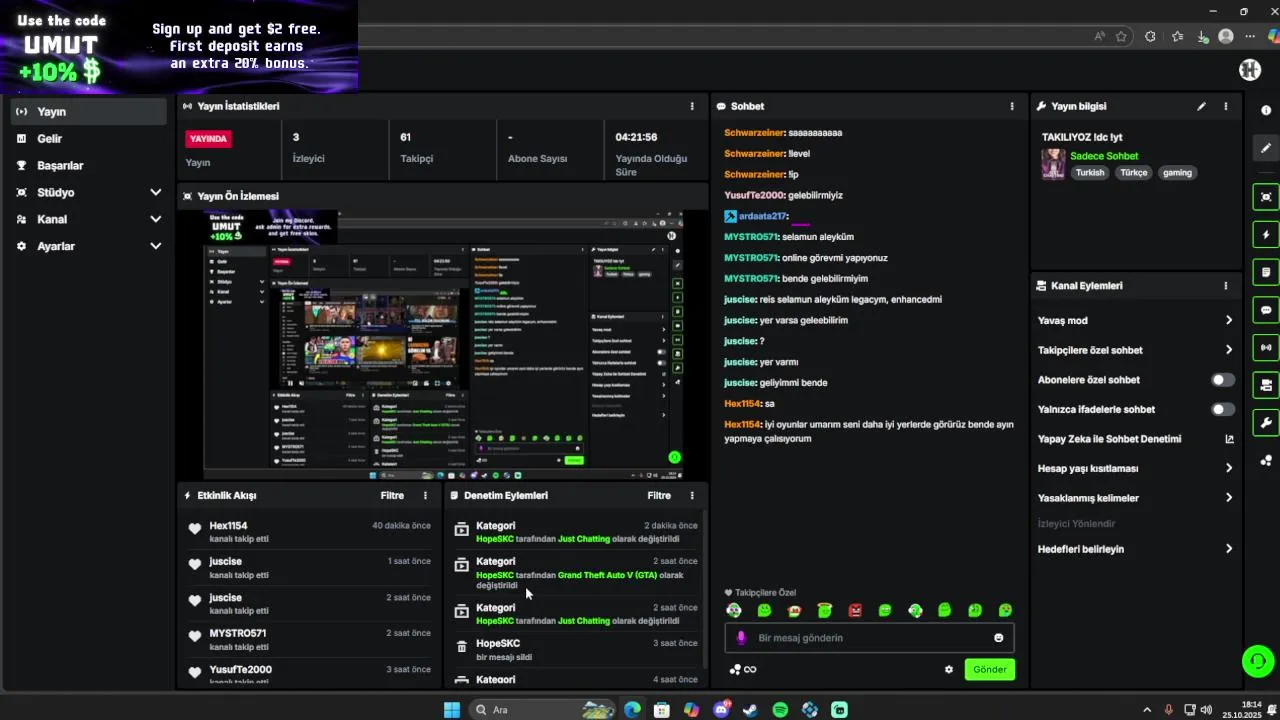
Task: Toggle the wrench stream info widget icon
Action: click(x=1266, y=423)
